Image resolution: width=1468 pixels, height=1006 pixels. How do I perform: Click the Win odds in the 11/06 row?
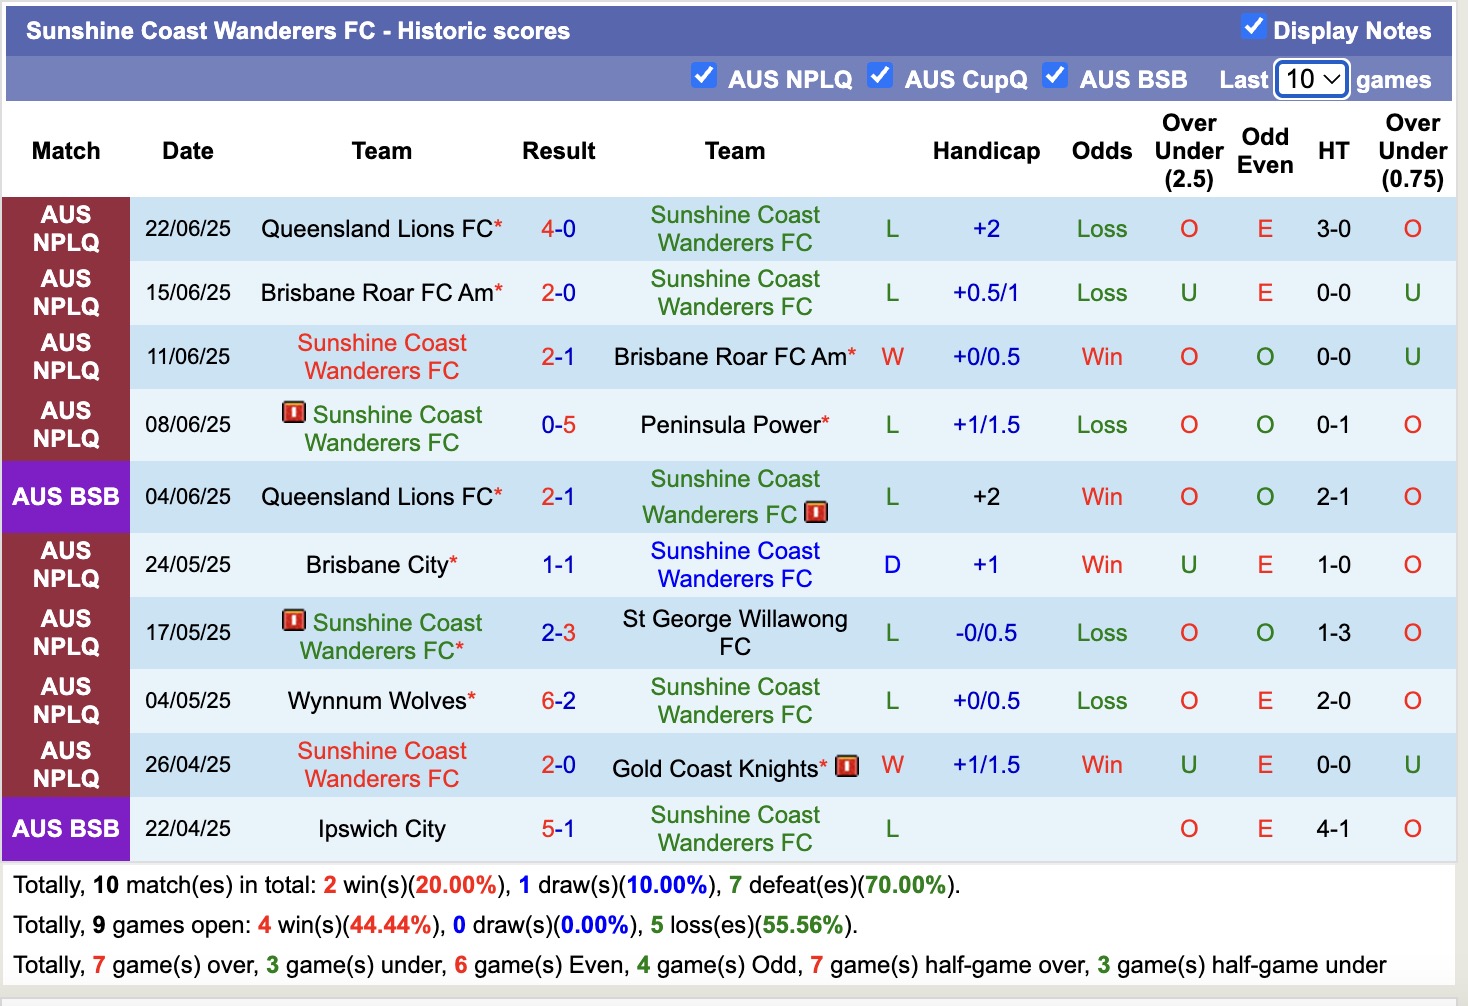coord(1101,357)
